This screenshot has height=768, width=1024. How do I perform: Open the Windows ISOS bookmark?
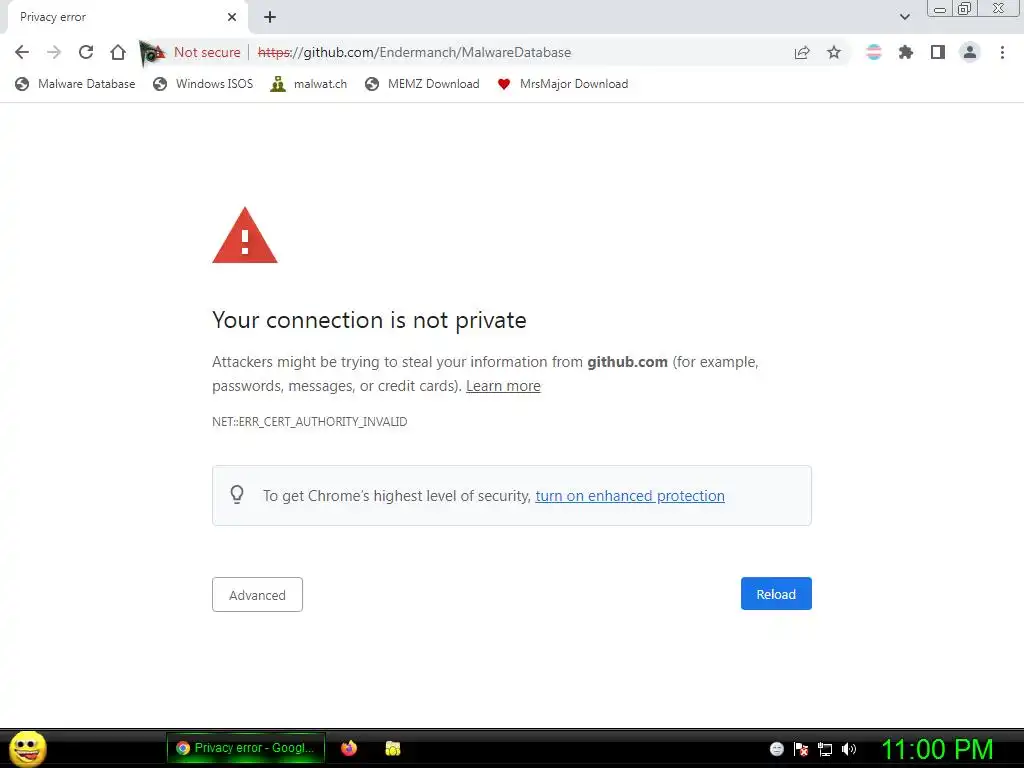[x=202, y=84]
